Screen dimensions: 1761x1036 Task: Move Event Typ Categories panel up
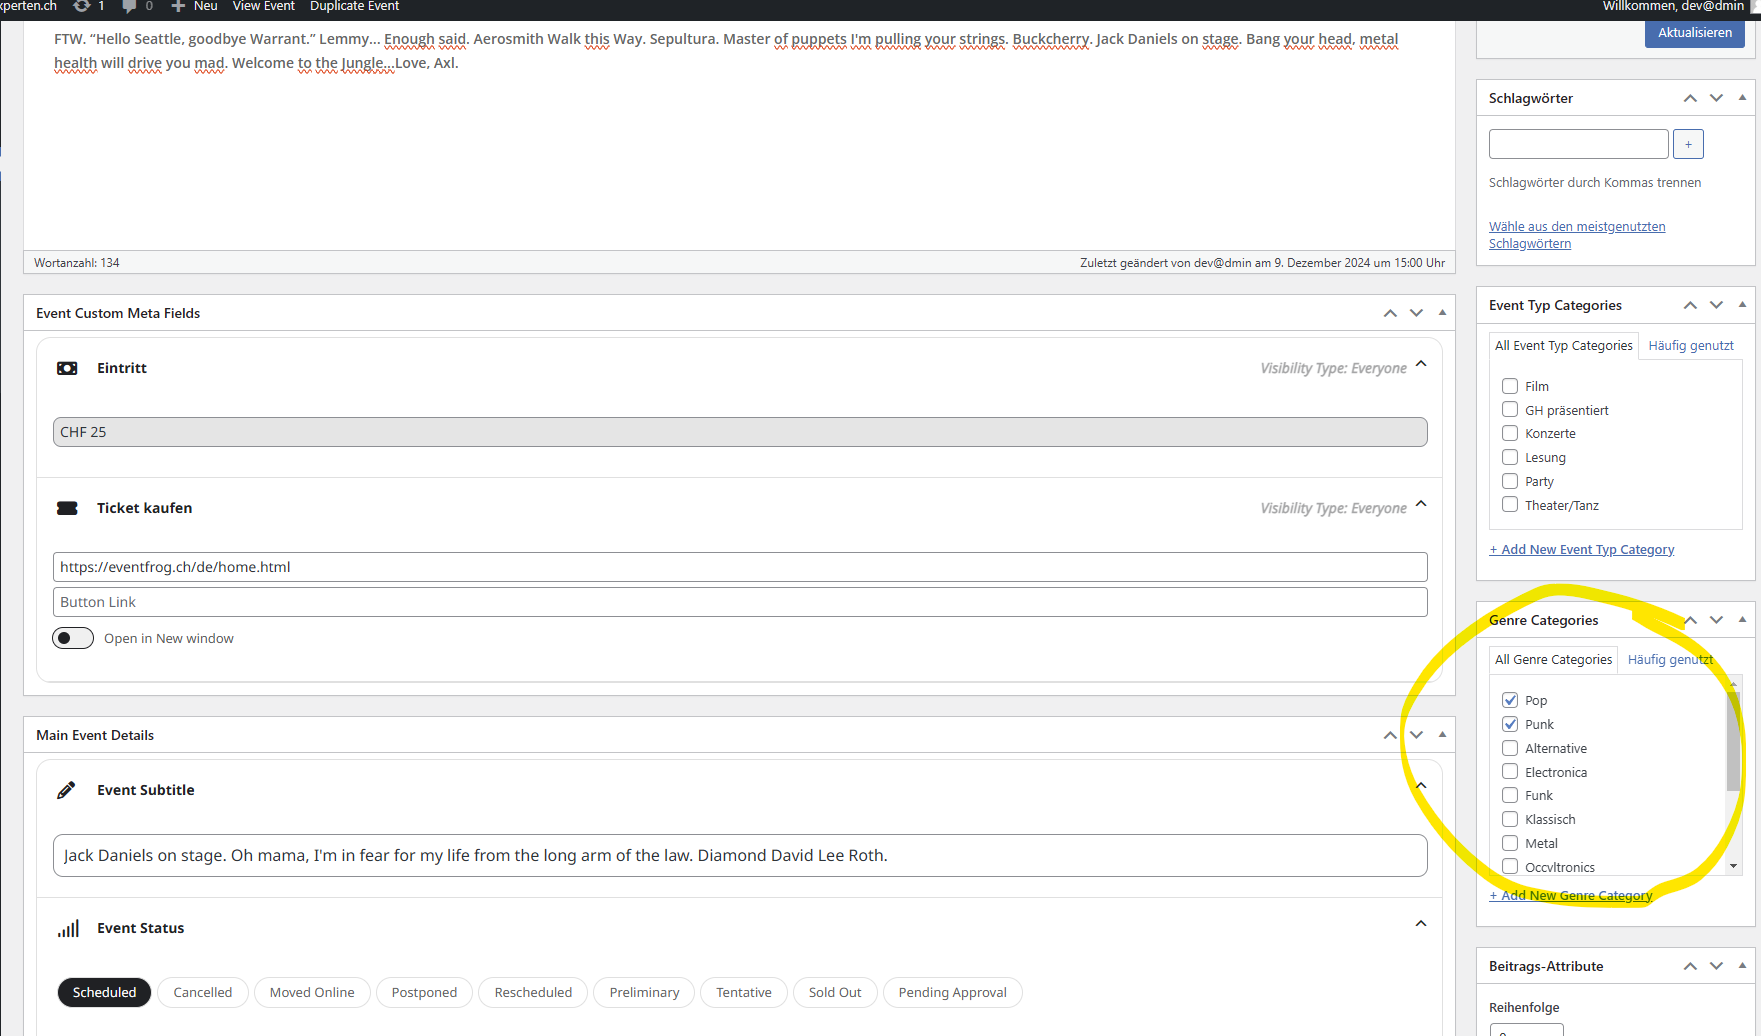tap(1690, 305)
